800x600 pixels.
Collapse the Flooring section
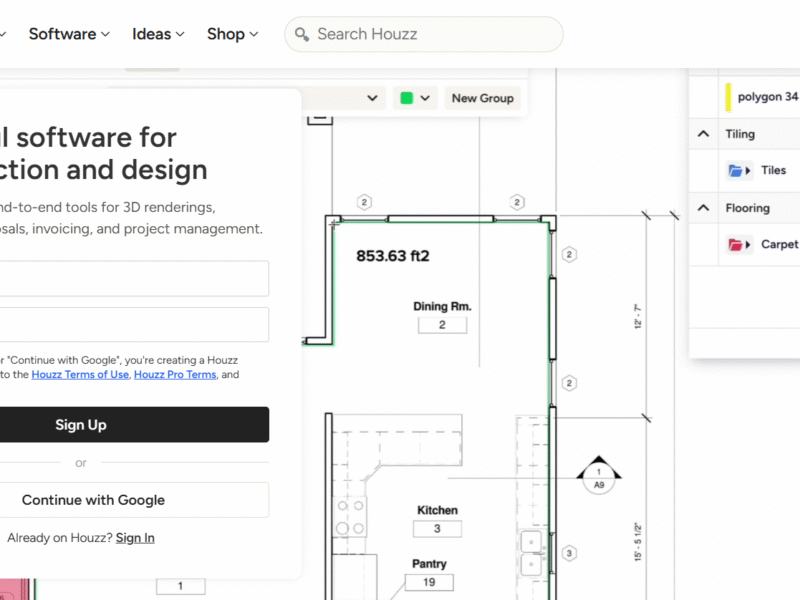click(703, 207)
